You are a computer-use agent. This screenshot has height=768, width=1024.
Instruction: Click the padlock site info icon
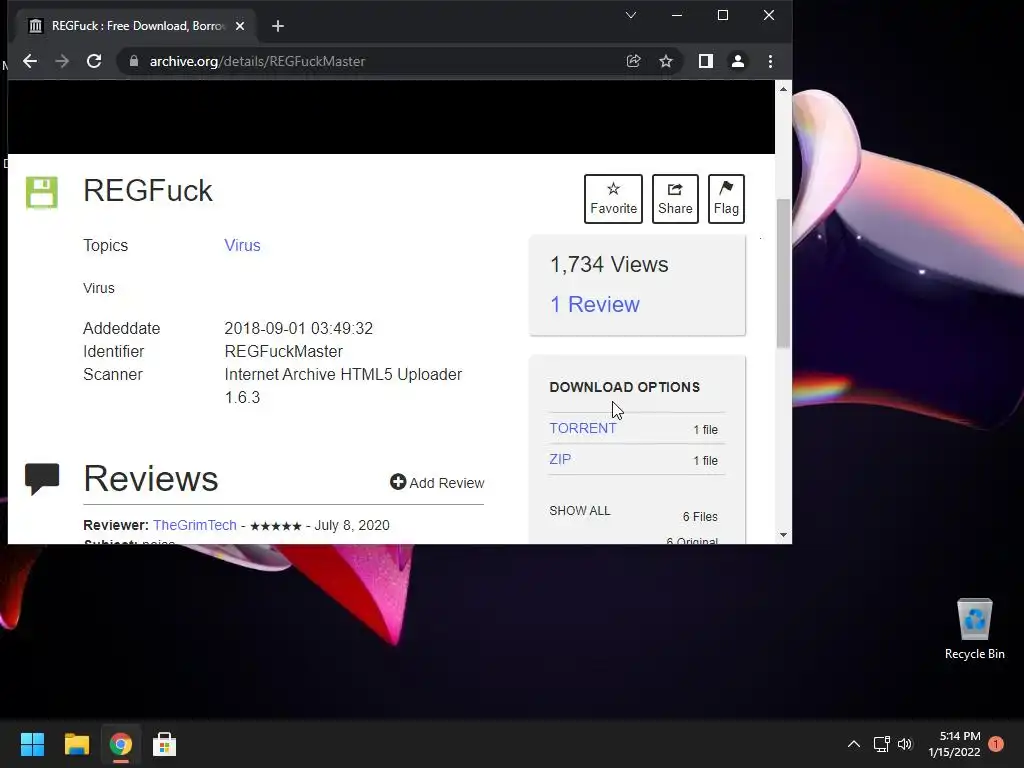tap(134, 61)
